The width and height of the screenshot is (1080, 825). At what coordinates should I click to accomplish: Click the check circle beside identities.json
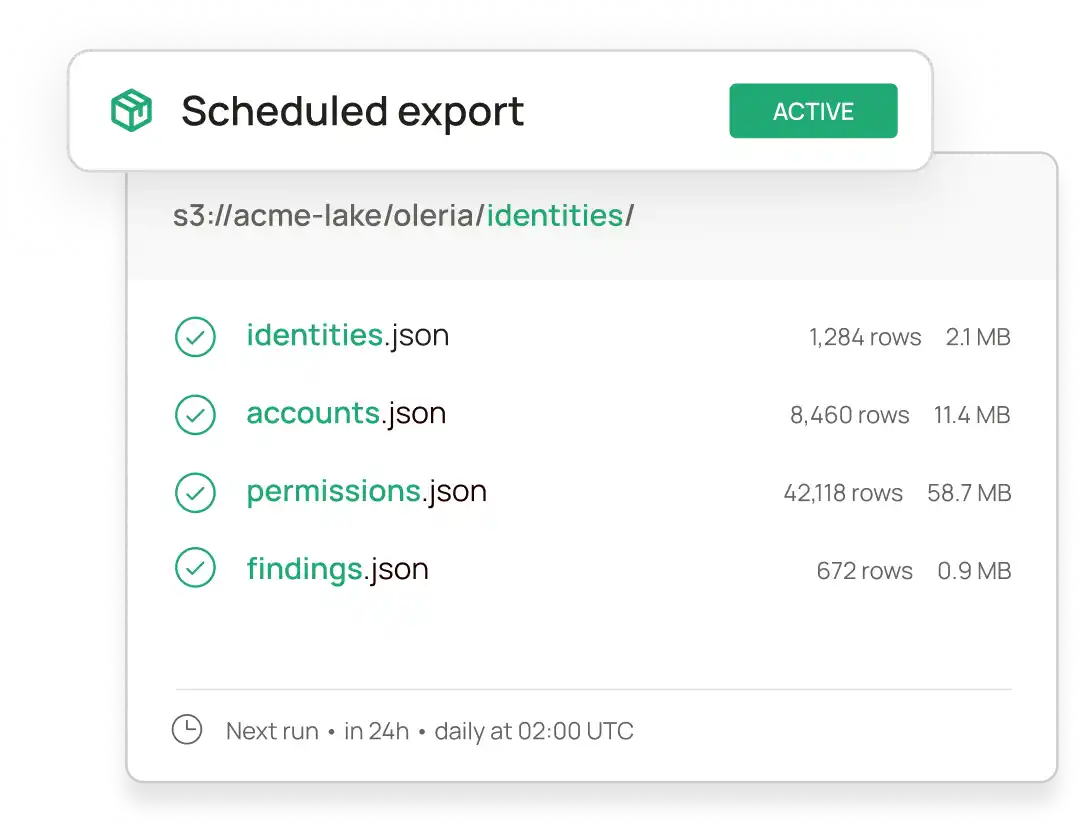click(195, 337)
